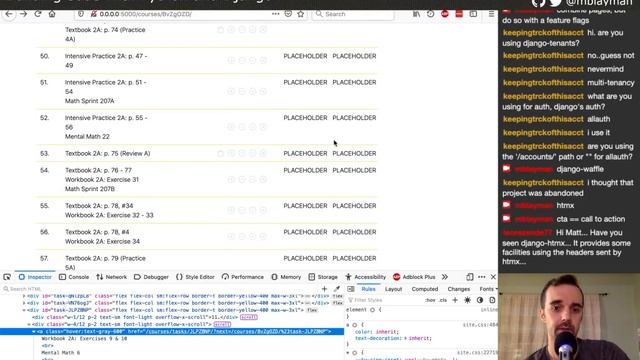Select the Rules sidebar tab
This screenshot has height=360, width=640.
click(x=369, y=289)
